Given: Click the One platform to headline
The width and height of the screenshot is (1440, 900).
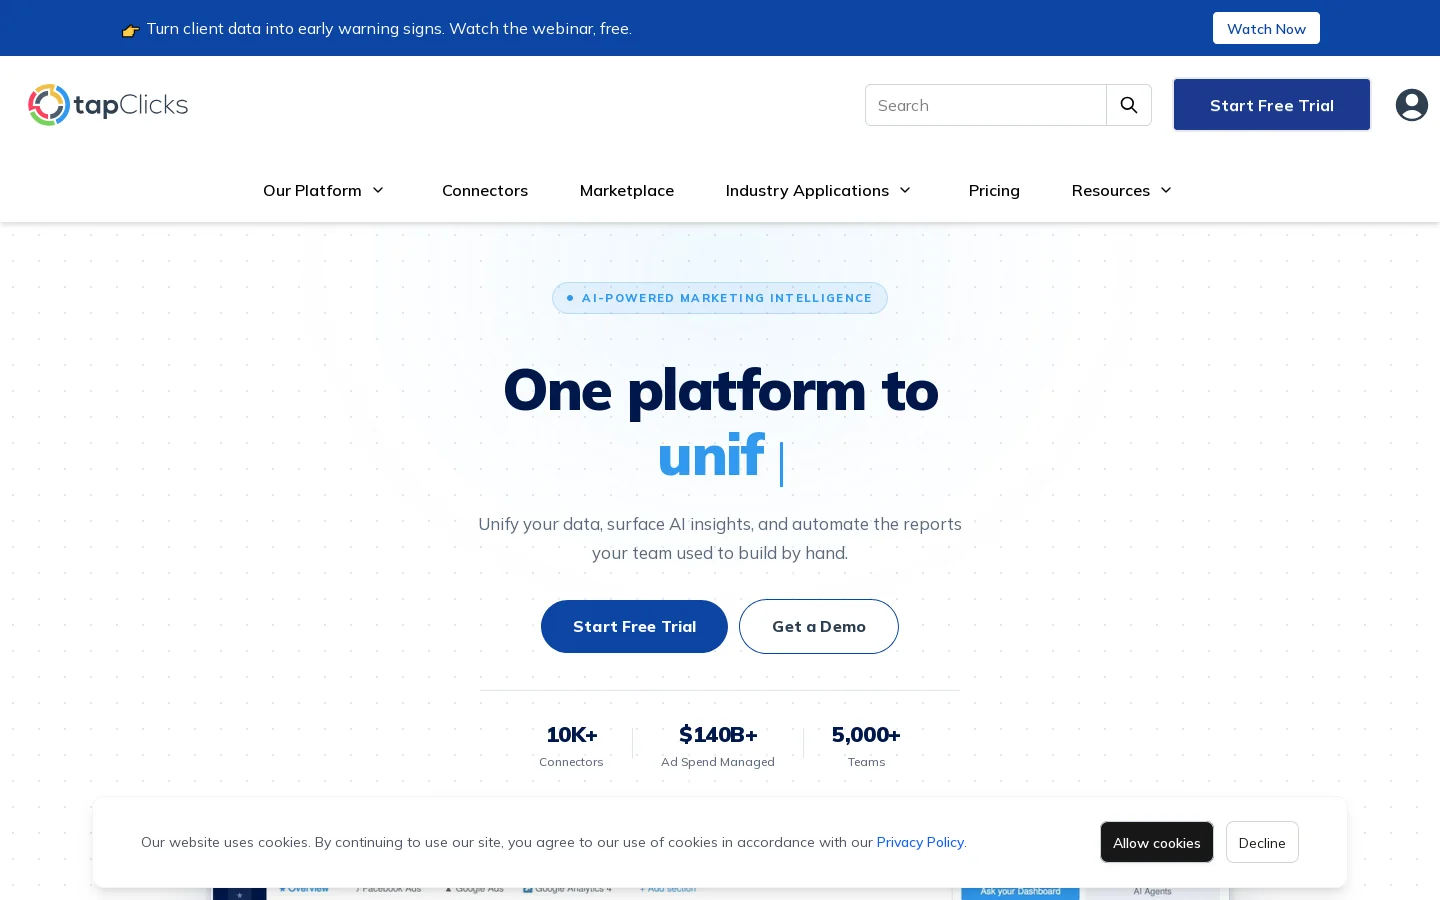Looking at the screenshot, I should click(x=720, y=390).
